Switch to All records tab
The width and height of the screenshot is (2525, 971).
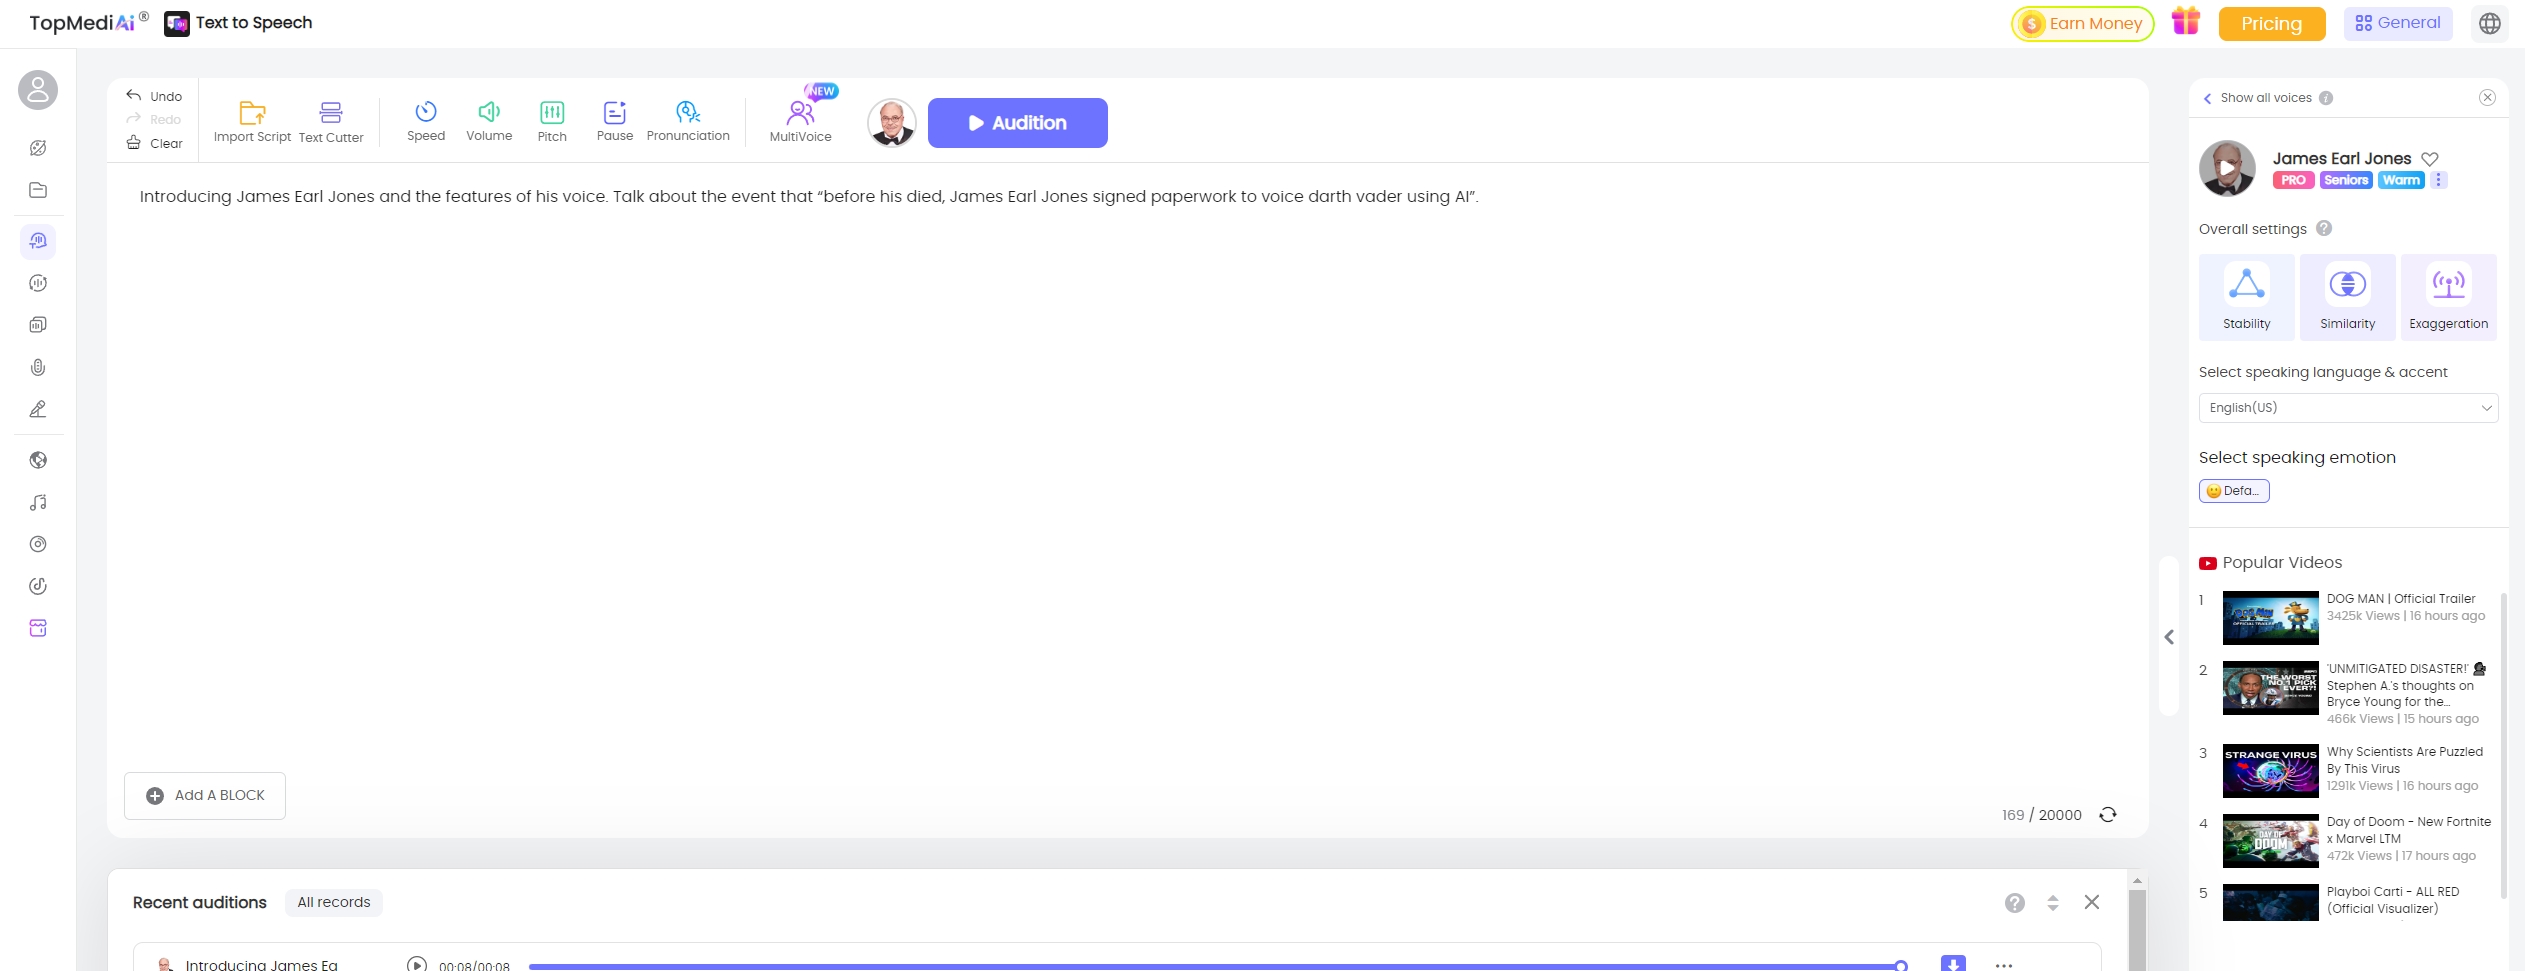(x=334, y=903)
